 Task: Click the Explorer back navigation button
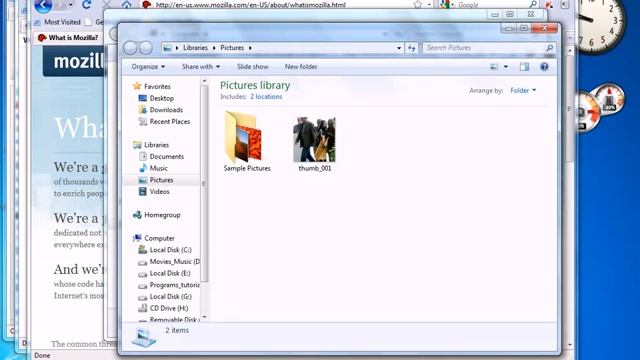pos(130,48)
